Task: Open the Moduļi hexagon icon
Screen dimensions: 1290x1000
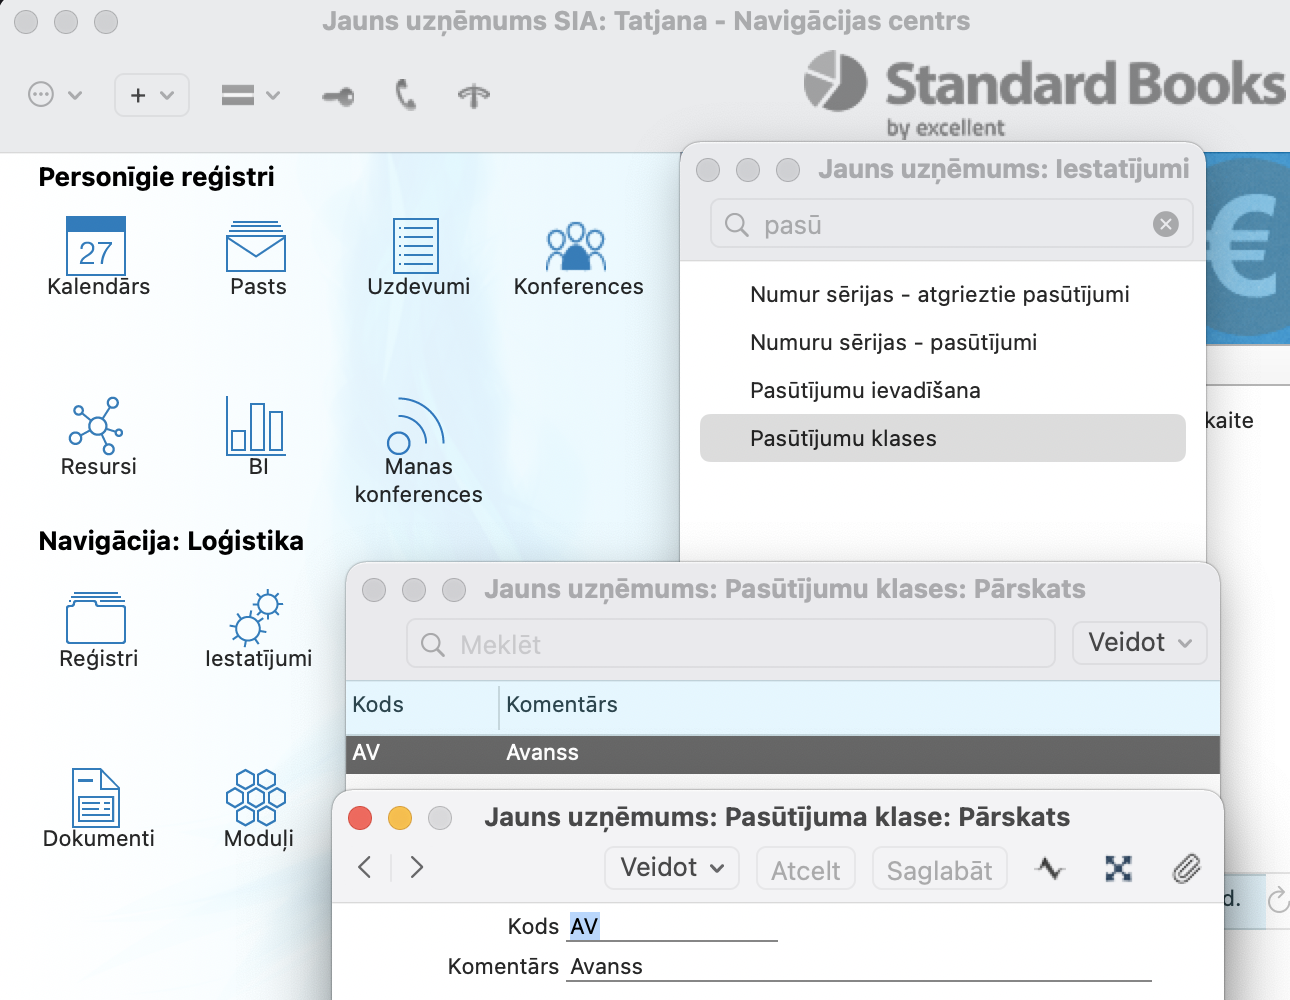Action: [256, 797]
